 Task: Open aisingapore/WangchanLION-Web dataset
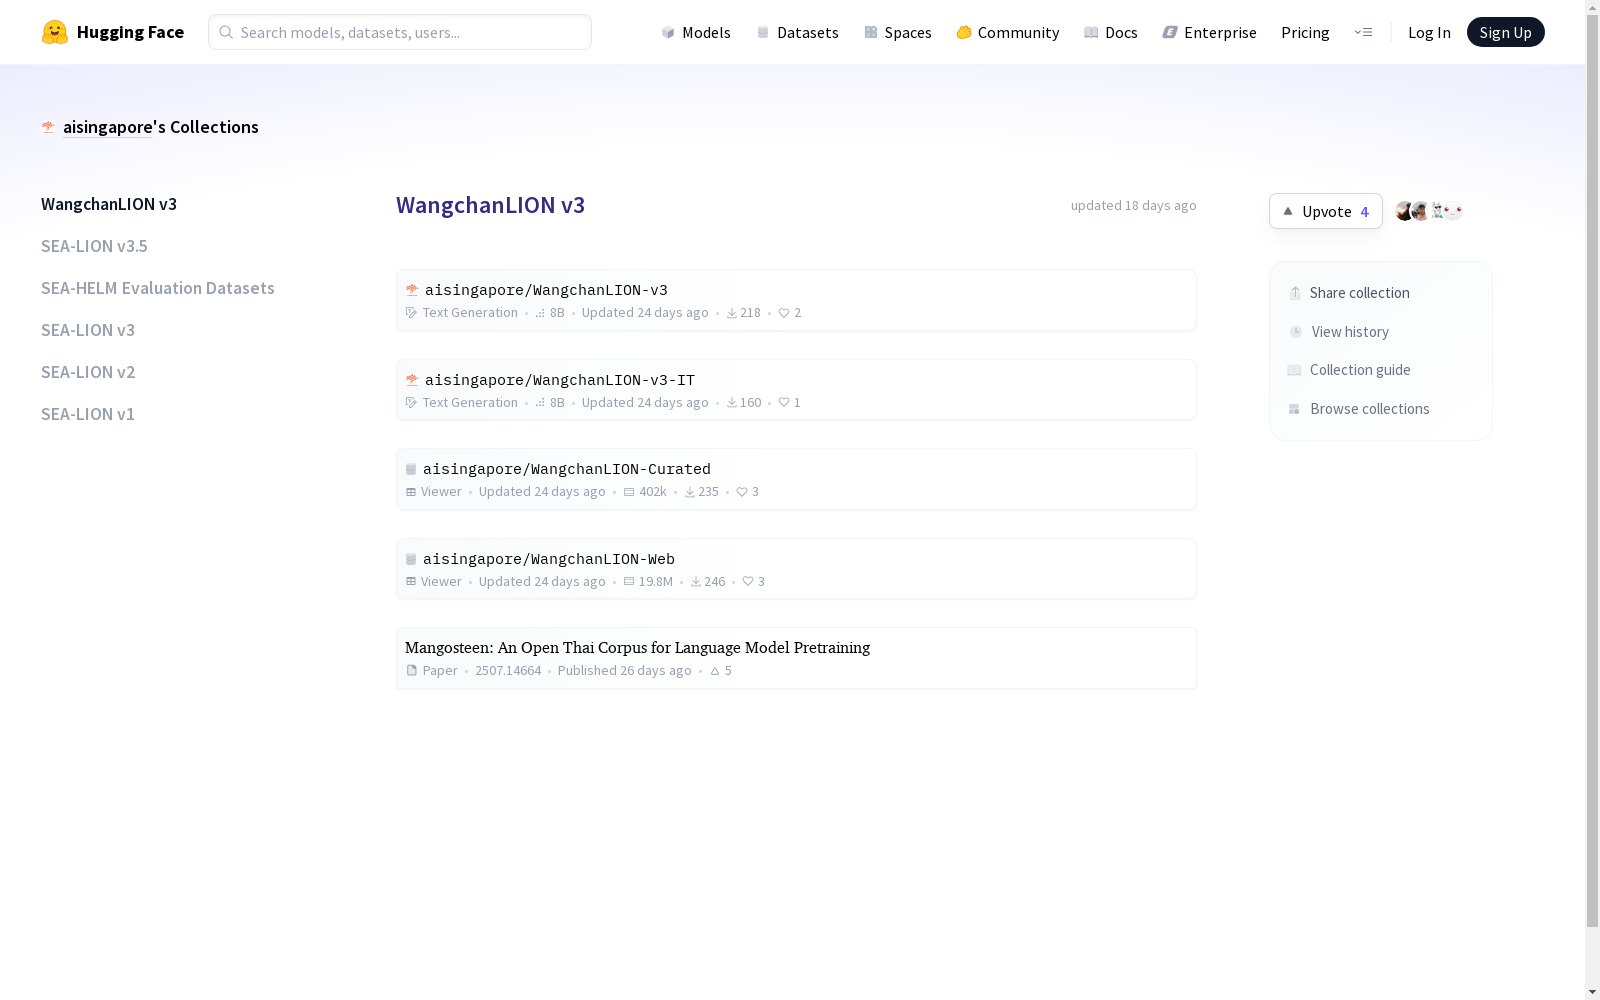pos(549,560)
